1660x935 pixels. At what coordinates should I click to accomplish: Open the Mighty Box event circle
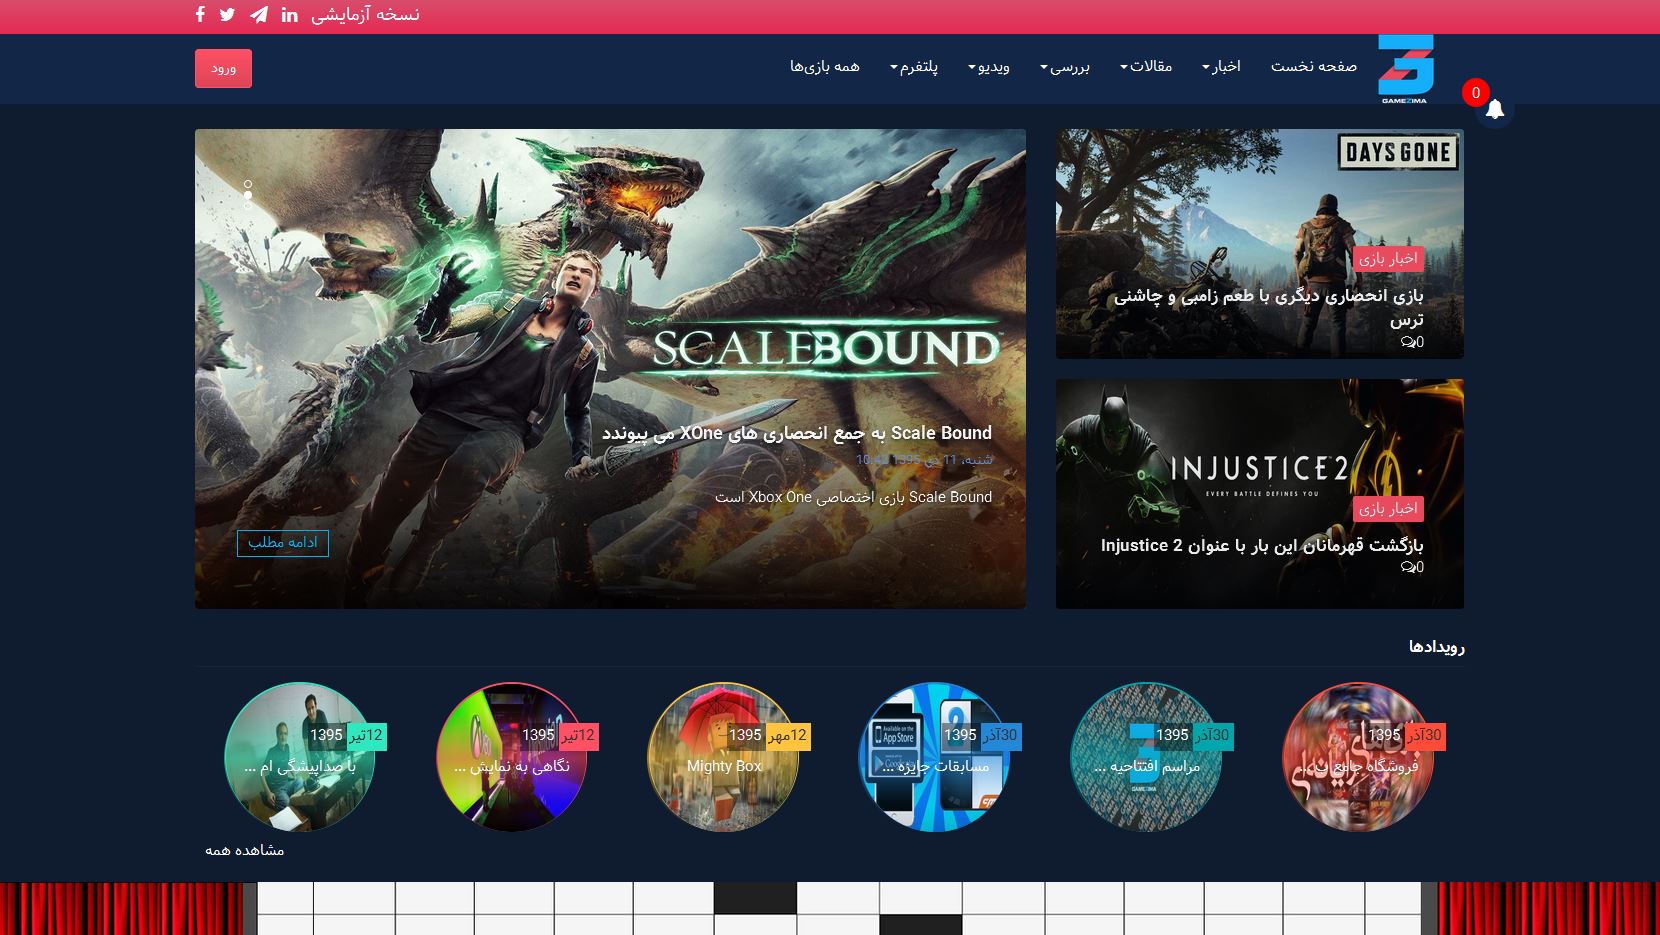click(x=723, y=757)
